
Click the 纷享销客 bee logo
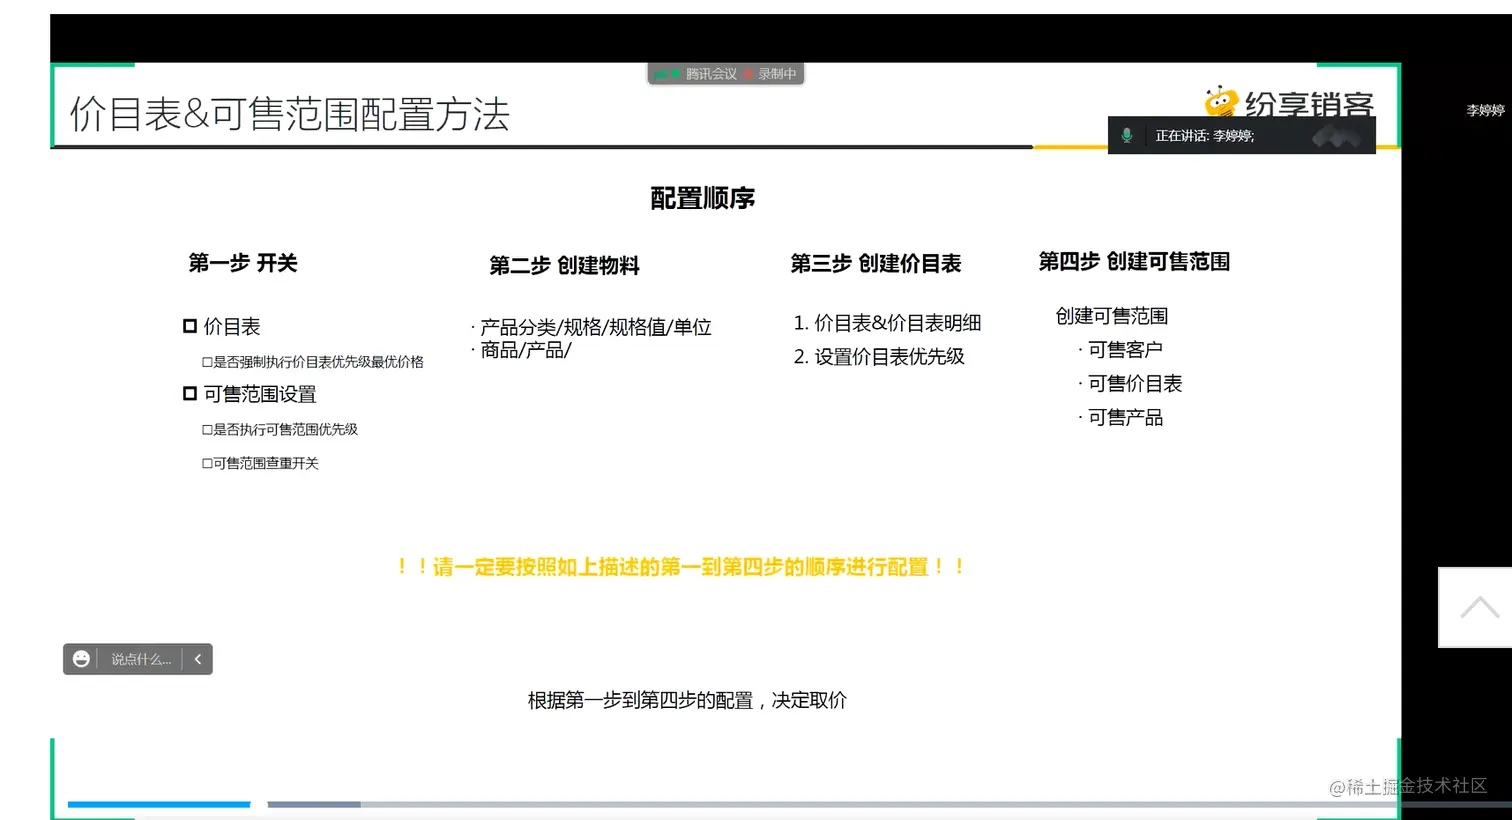point(1289,101)
